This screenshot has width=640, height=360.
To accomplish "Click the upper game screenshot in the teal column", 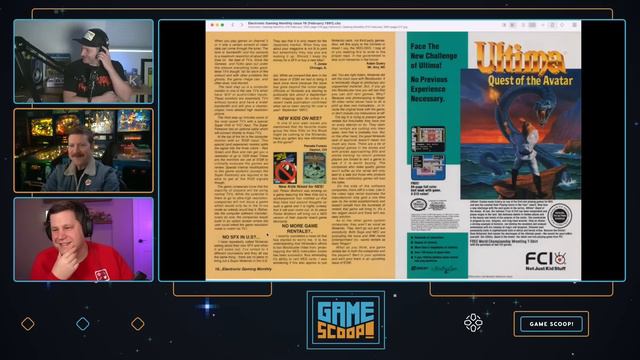I will click(428, 139).
